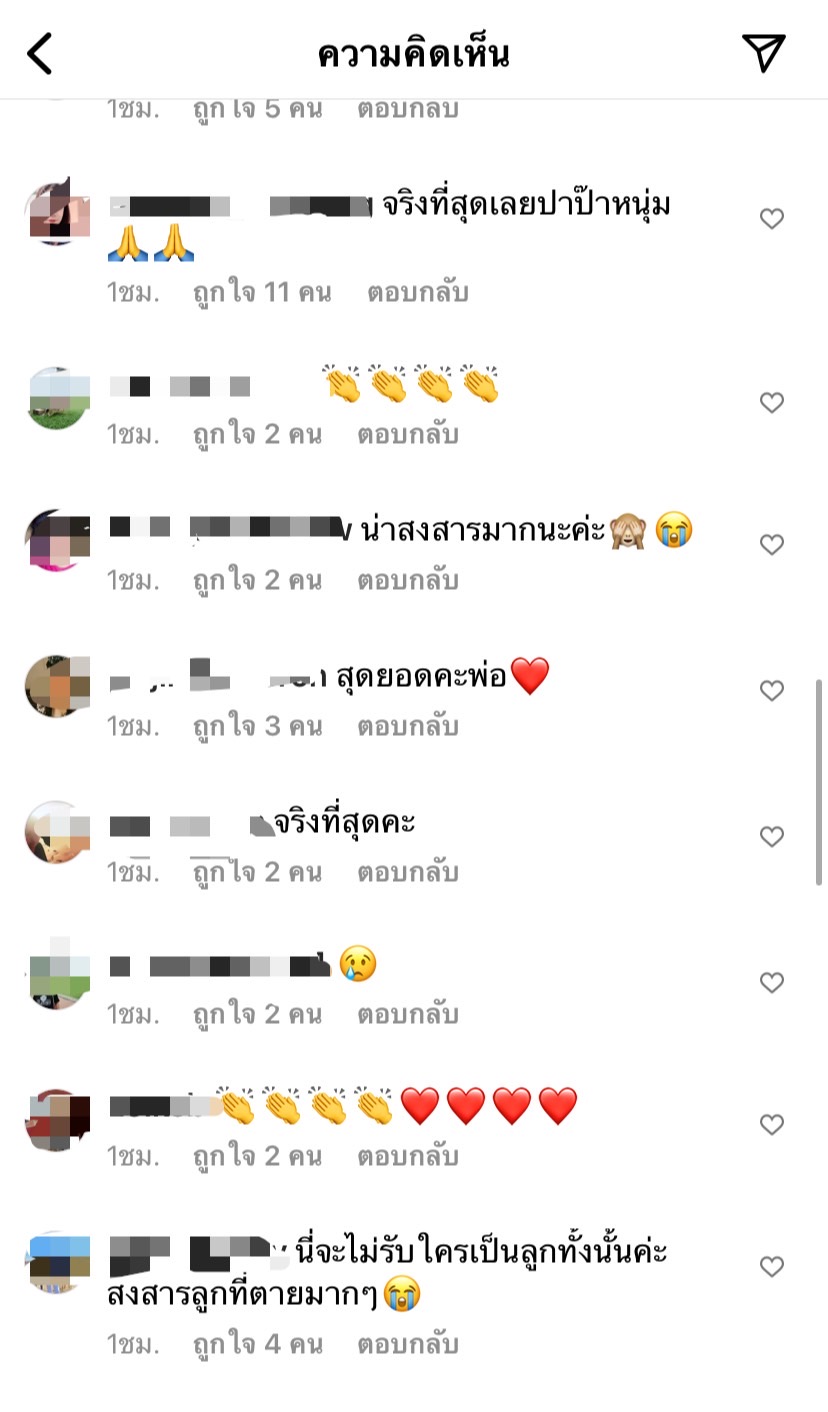Like the comment 'น่าสงสารมากนะค่ะ'
828x1412 pixels.
(771, 544)
